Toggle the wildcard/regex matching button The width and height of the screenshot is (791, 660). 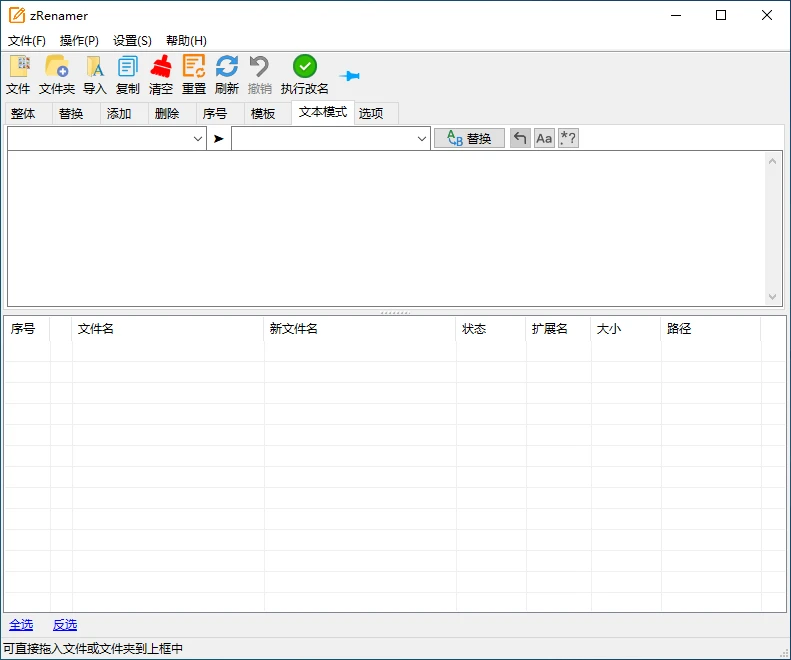tap(568, 139)
